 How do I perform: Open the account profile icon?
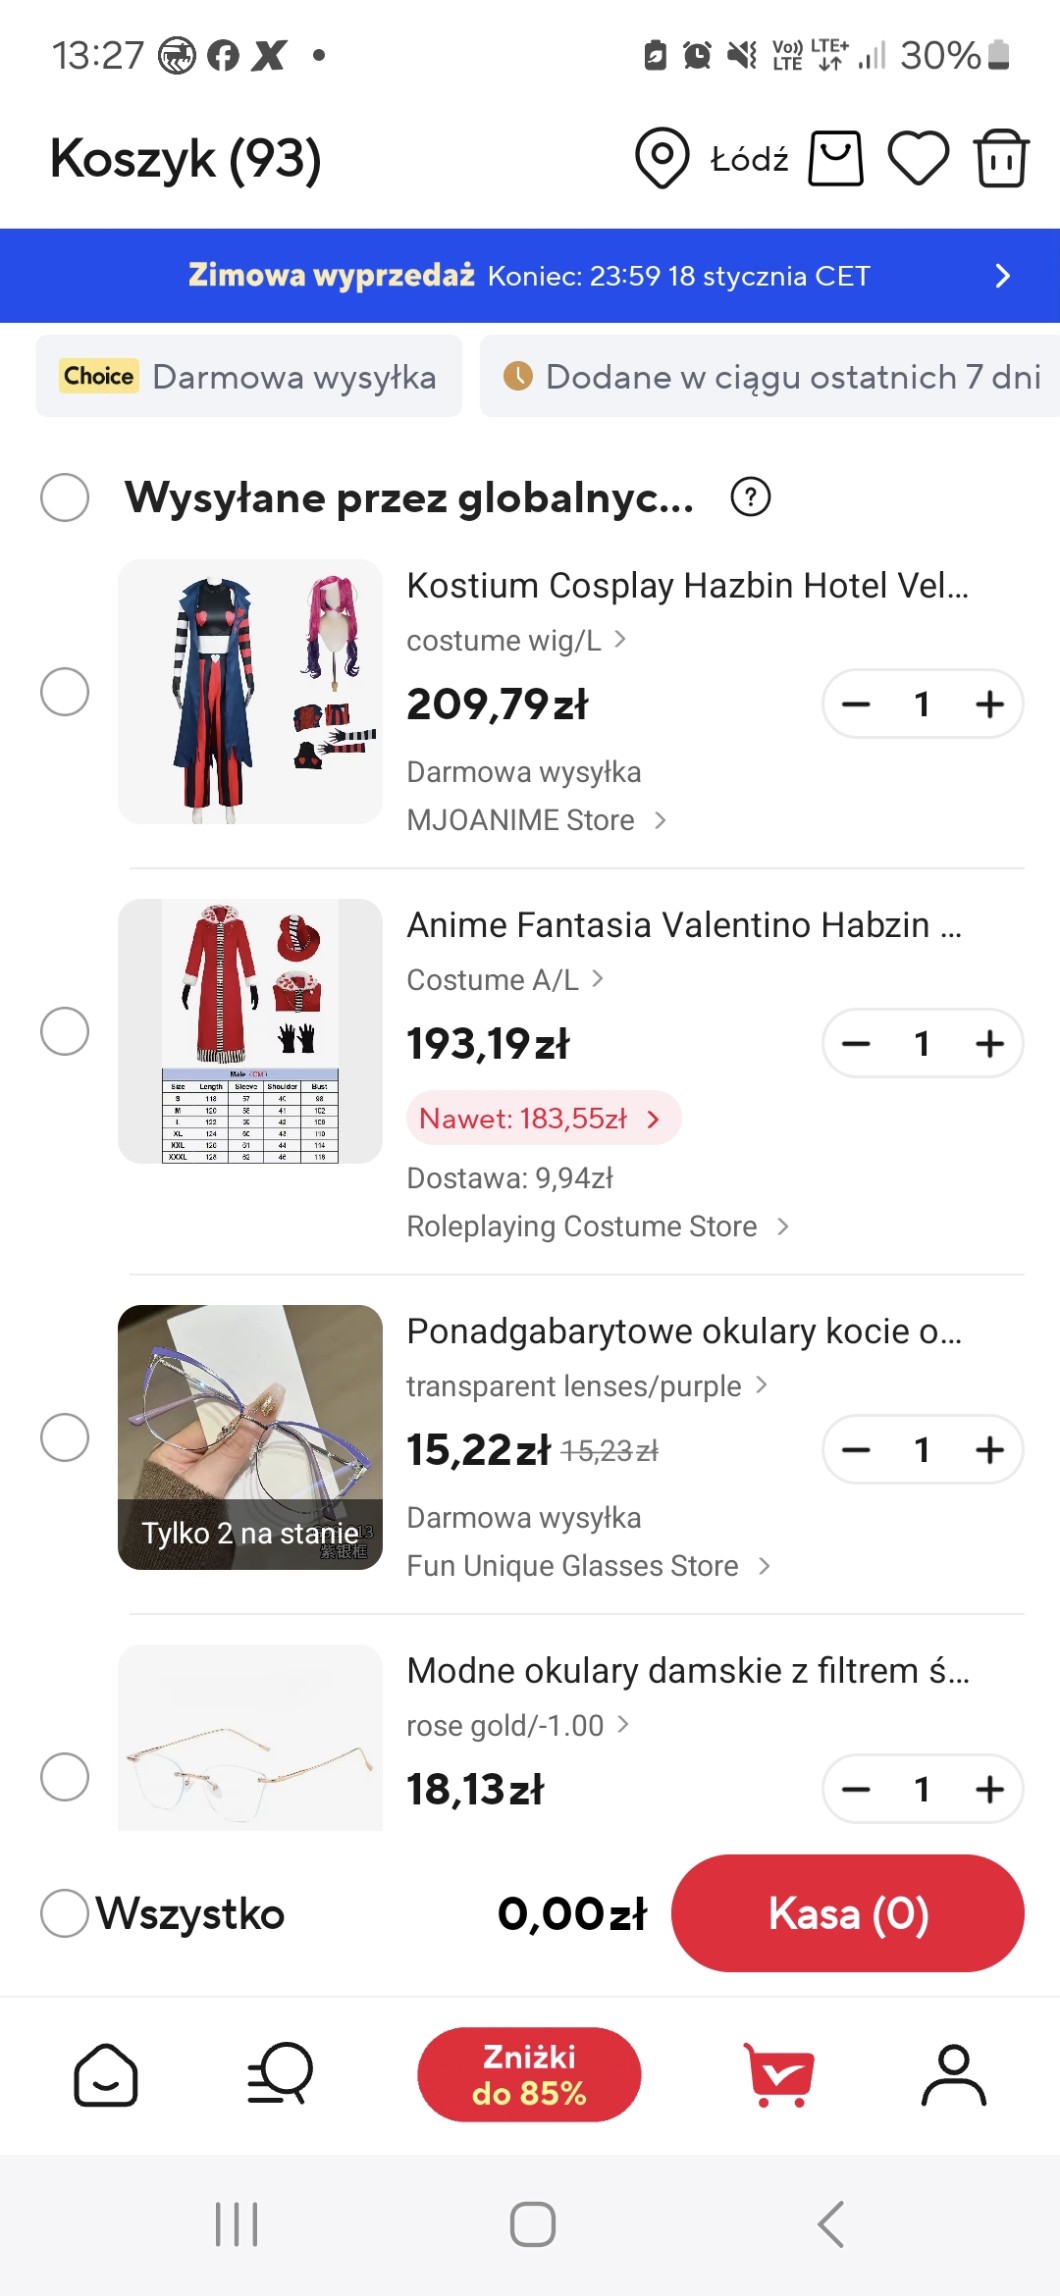(x=953, y=2074)
